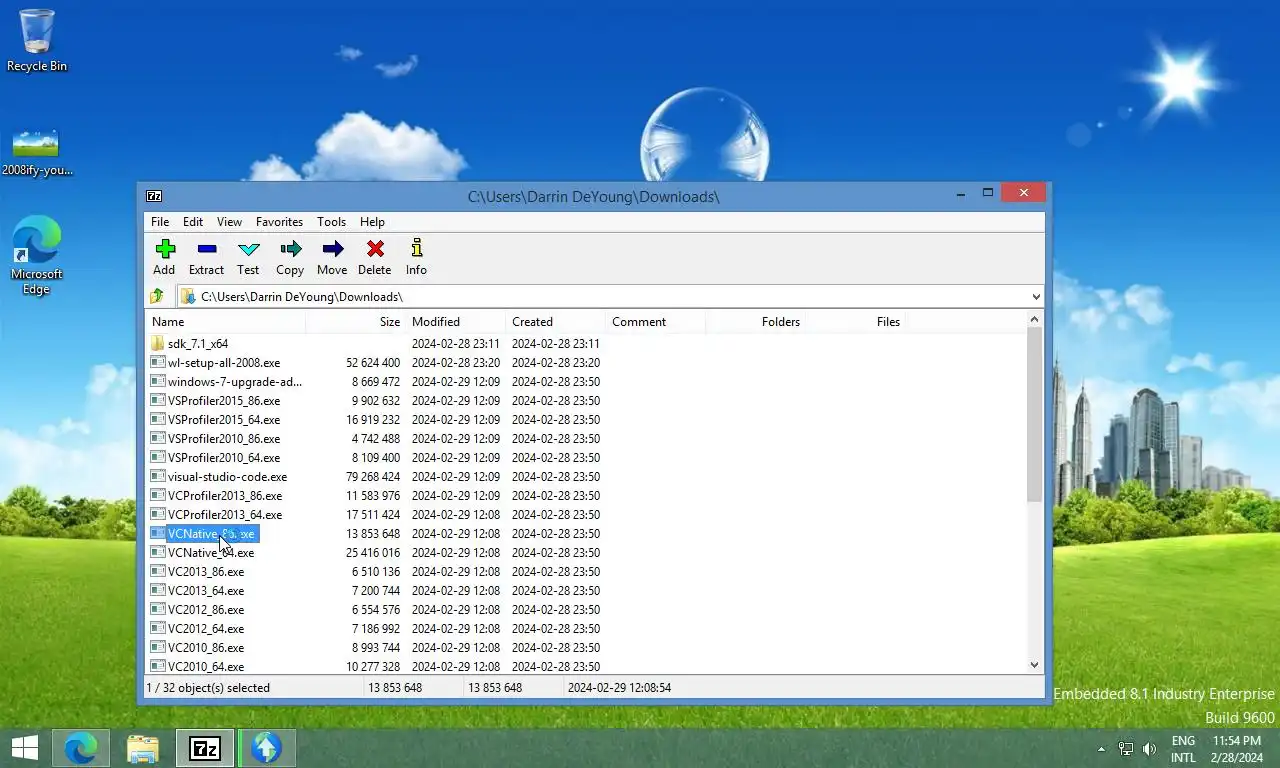Click the ENG INTL language indicator

[1183, 748]
